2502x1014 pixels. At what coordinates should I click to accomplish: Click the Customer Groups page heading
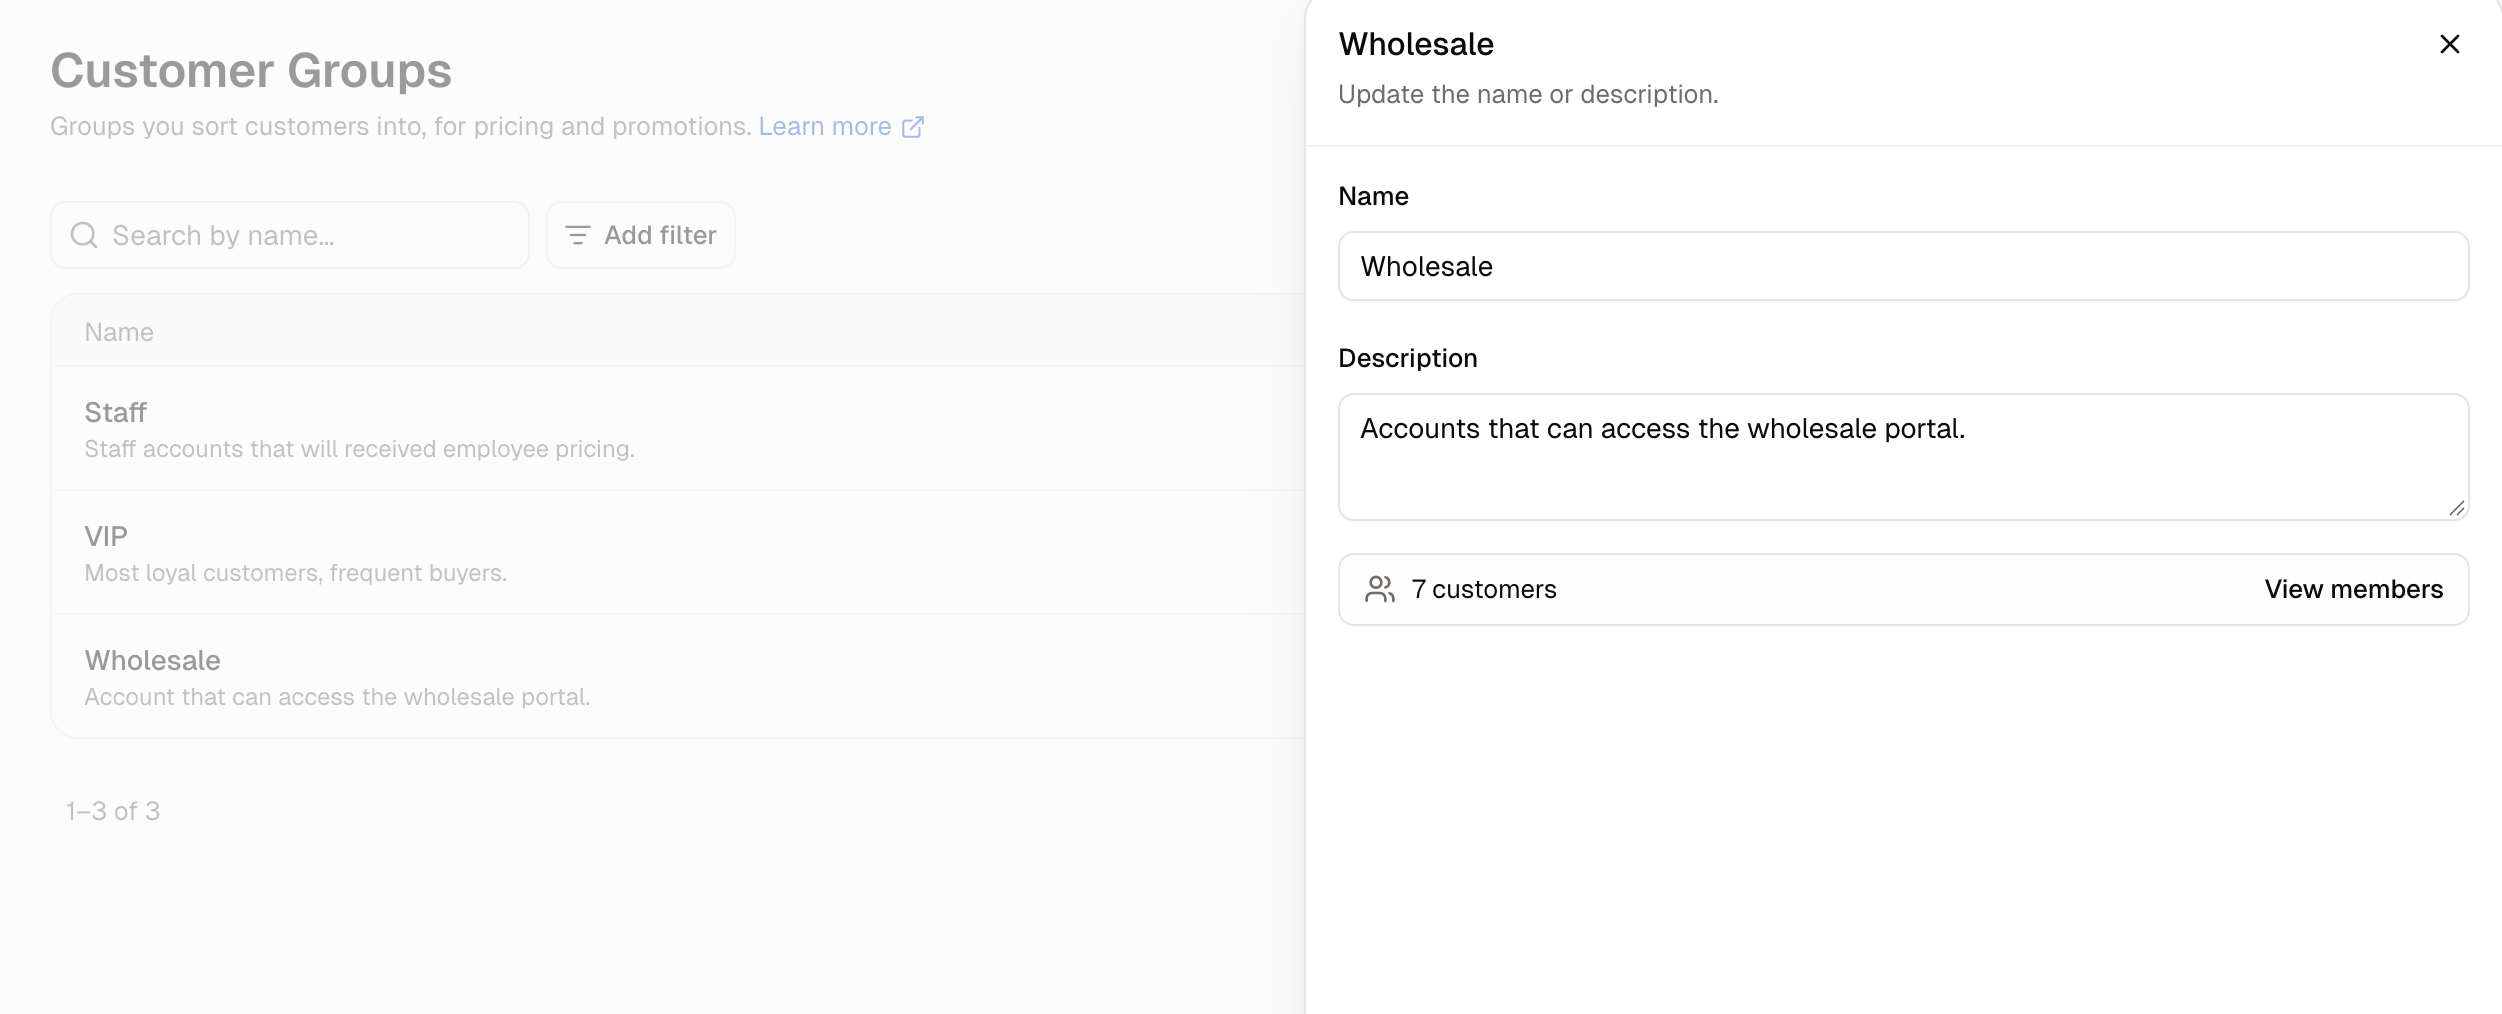pyautogui.click(x=251, y=71)
